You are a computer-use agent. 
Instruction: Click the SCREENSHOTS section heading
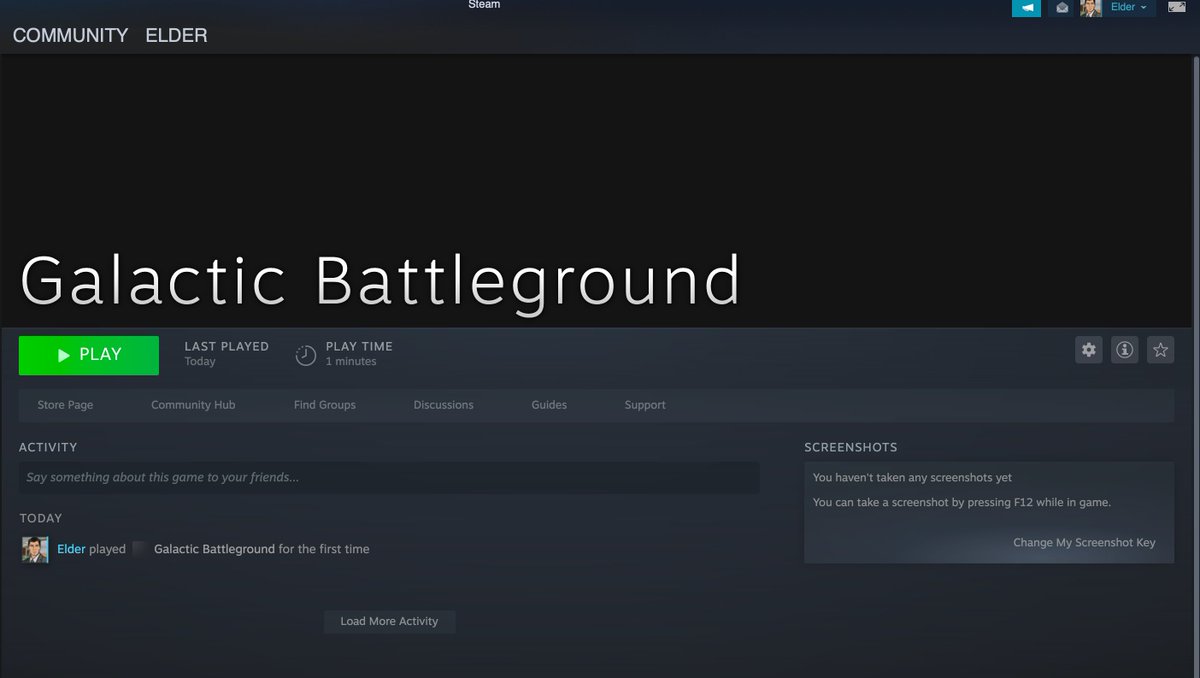click(851, 447)
